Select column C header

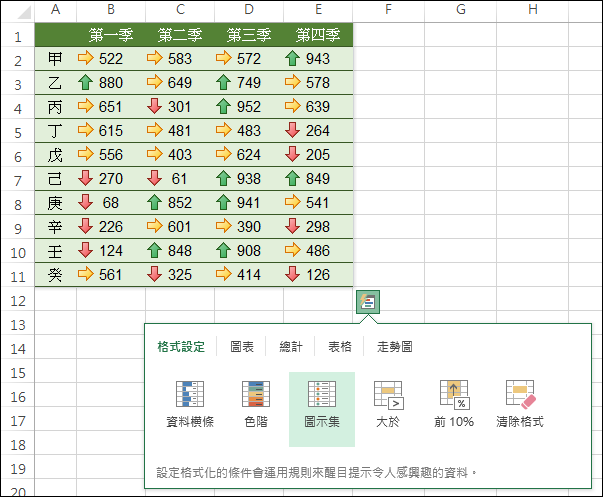click(x=180, y=10)
